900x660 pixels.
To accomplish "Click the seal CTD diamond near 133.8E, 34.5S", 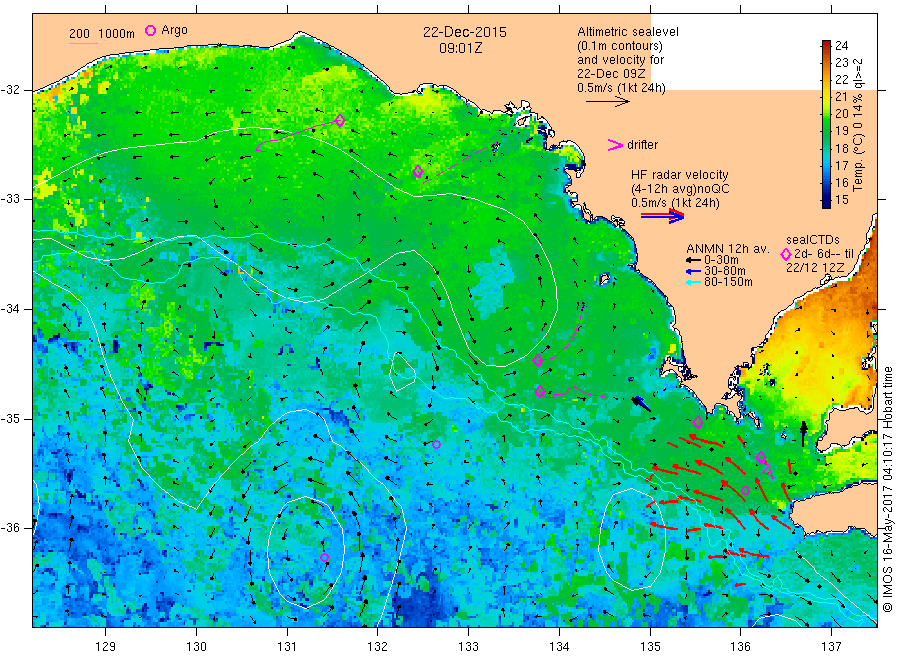I will coord(538,360).
